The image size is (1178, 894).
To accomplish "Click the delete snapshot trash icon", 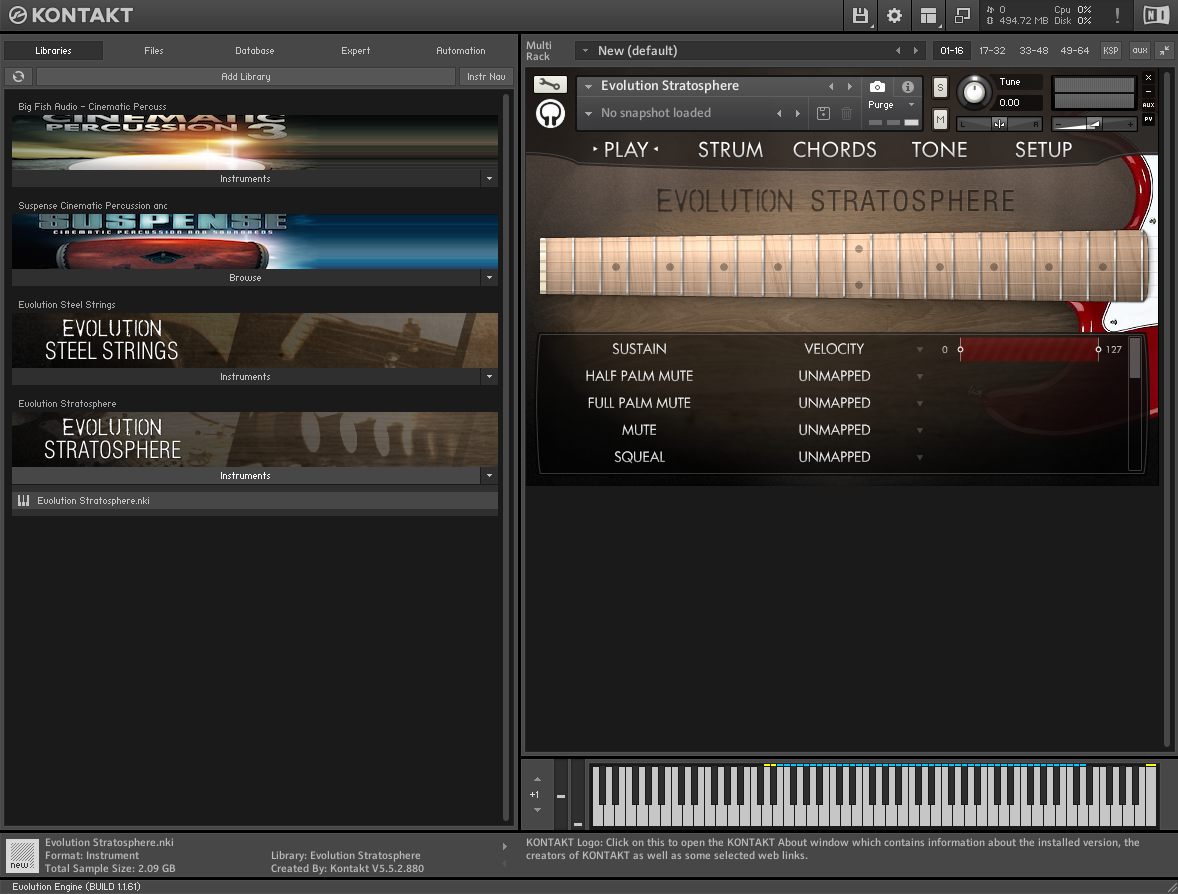I will click(847, 113).
